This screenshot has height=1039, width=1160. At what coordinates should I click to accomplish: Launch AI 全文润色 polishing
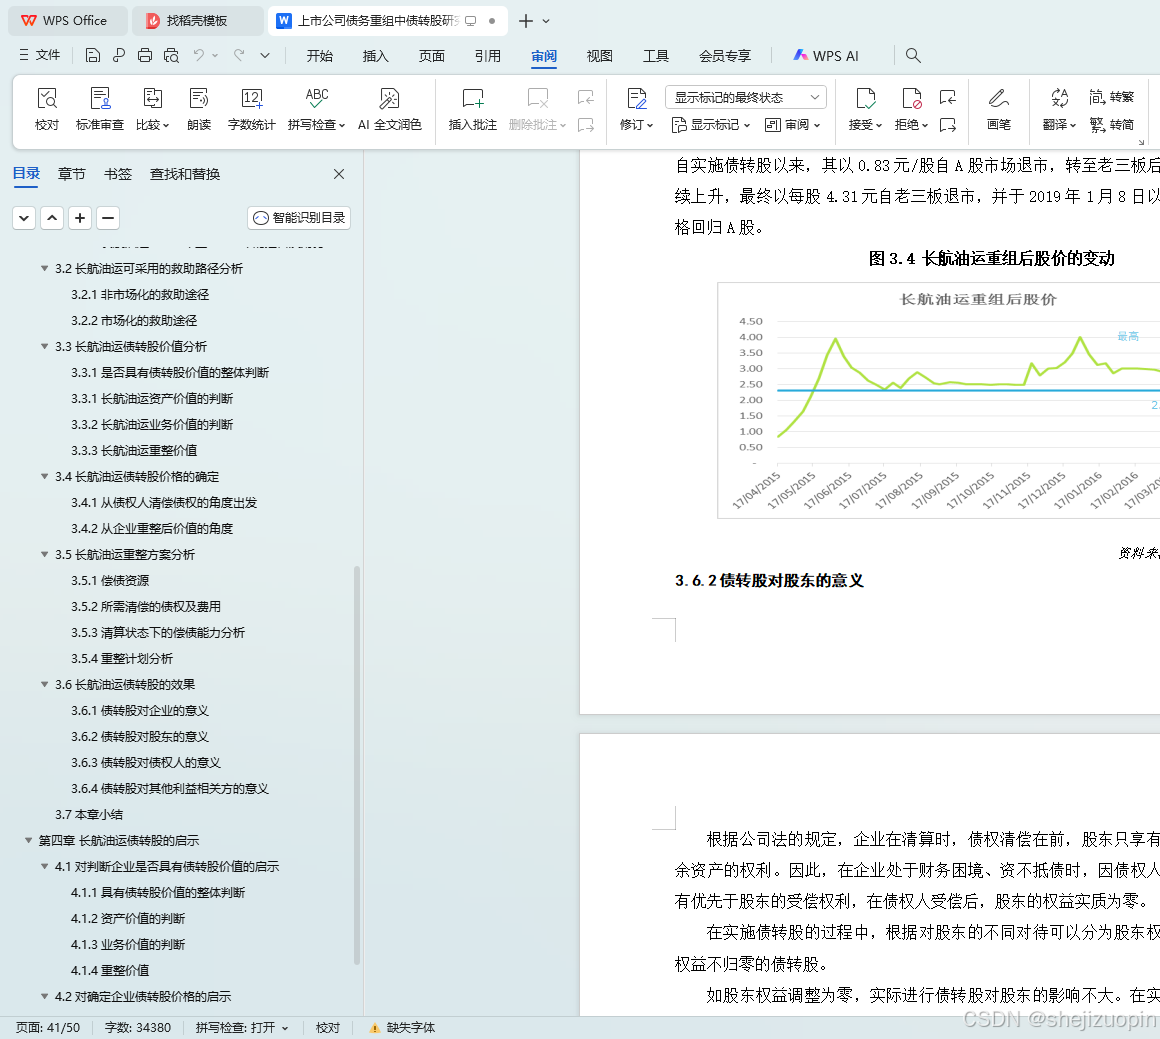(x=390, y=109)
